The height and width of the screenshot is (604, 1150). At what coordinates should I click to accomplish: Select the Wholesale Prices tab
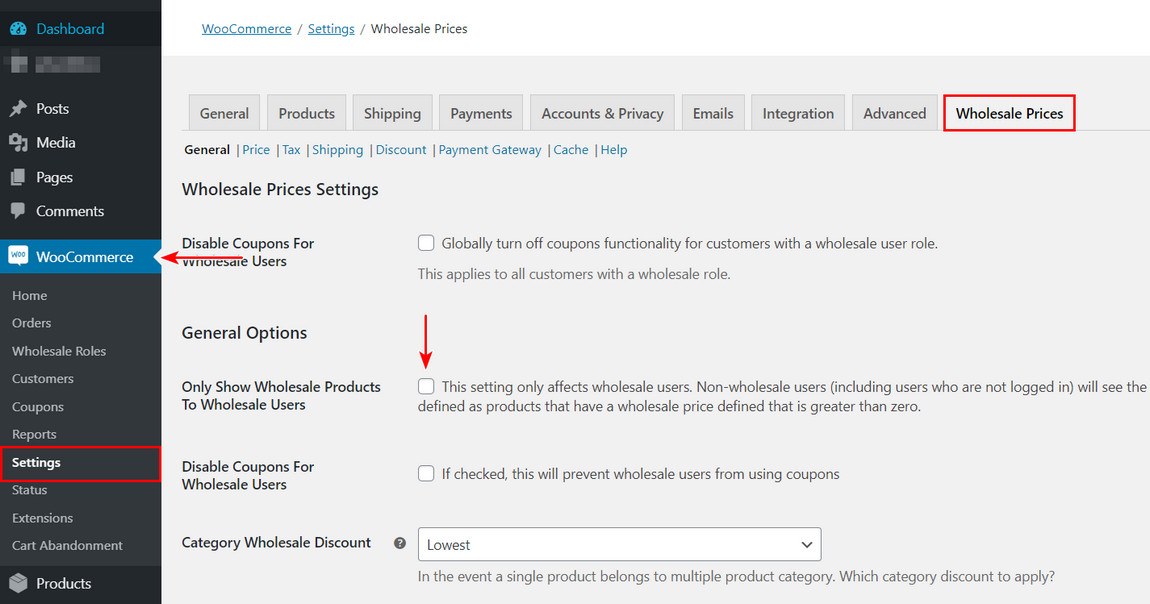pyautogui.click(x=1009, y=113)
